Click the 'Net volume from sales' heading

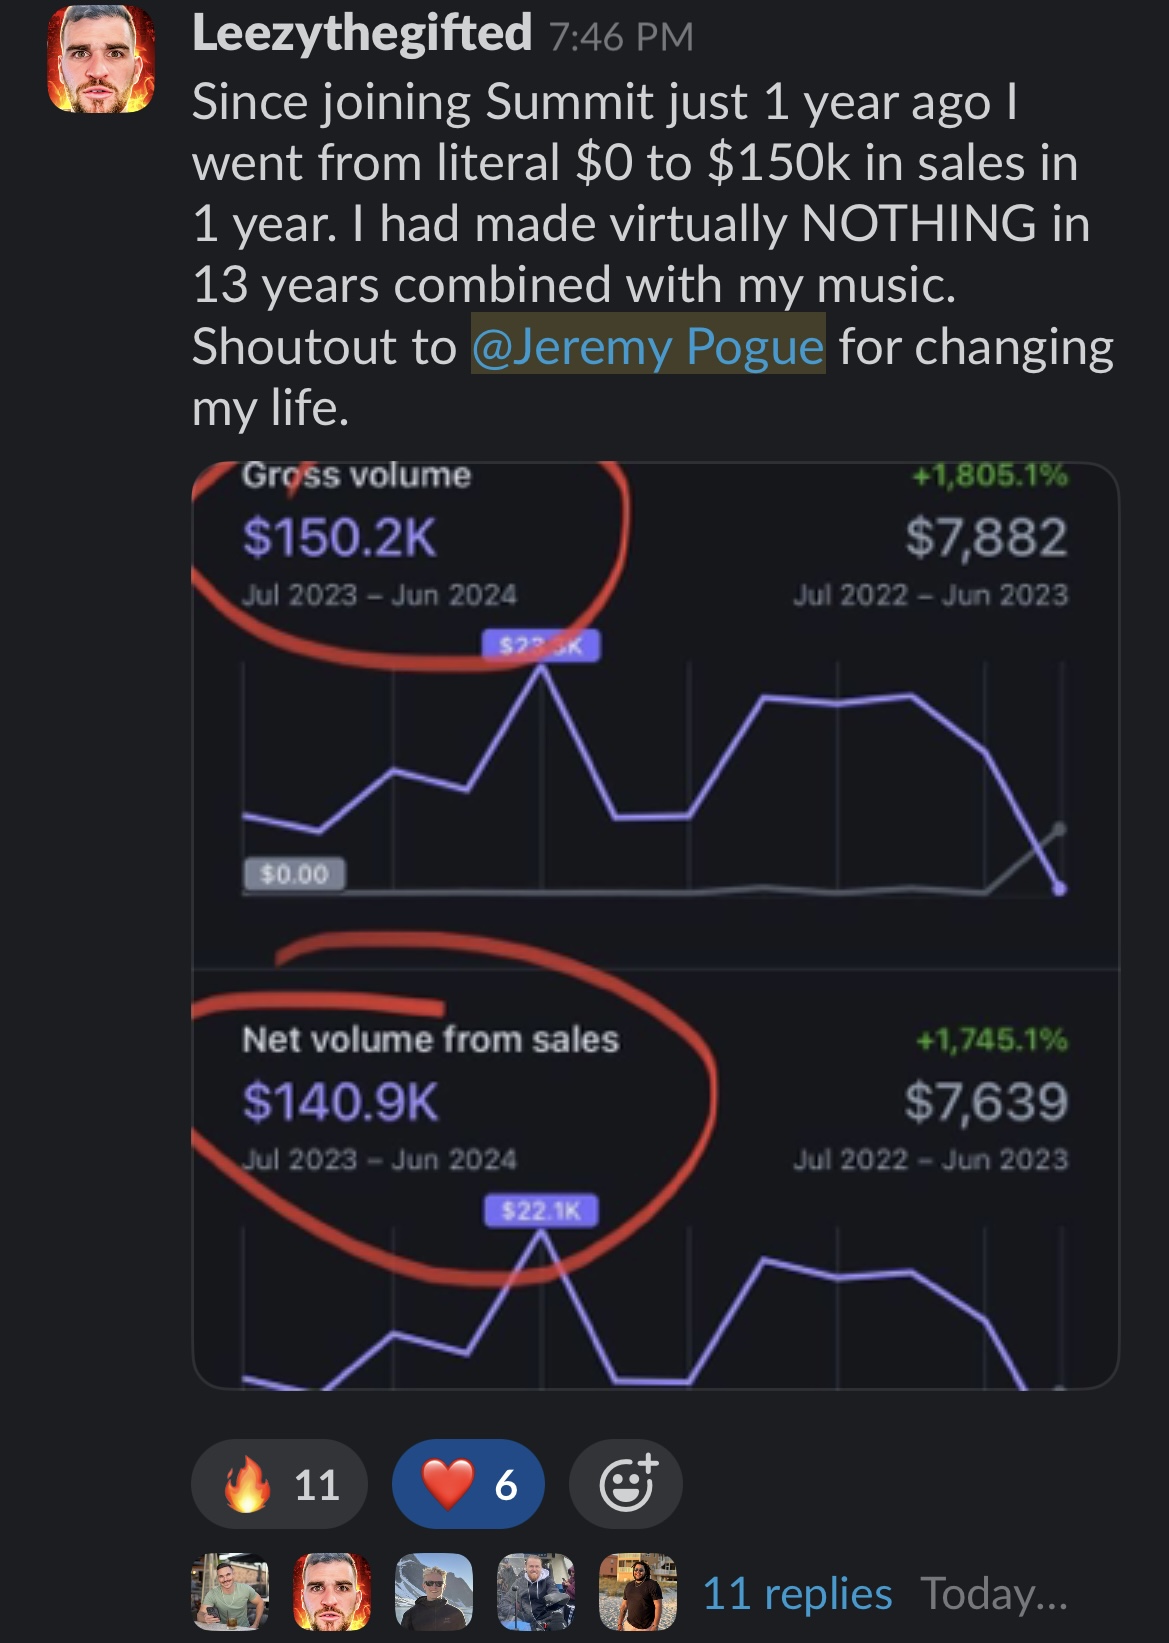pos(430,1040)
